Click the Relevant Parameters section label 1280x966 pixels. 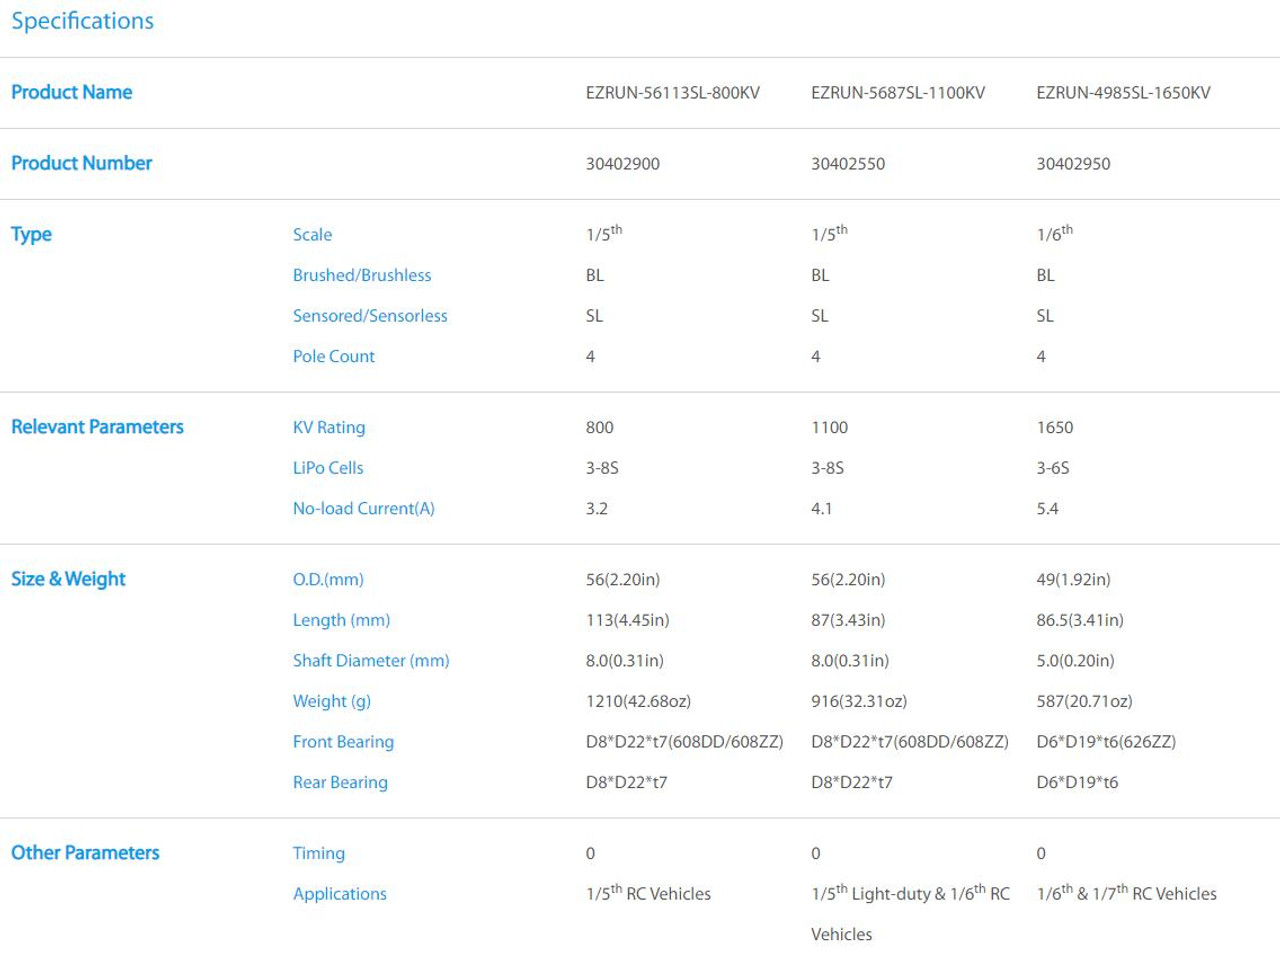97,427
